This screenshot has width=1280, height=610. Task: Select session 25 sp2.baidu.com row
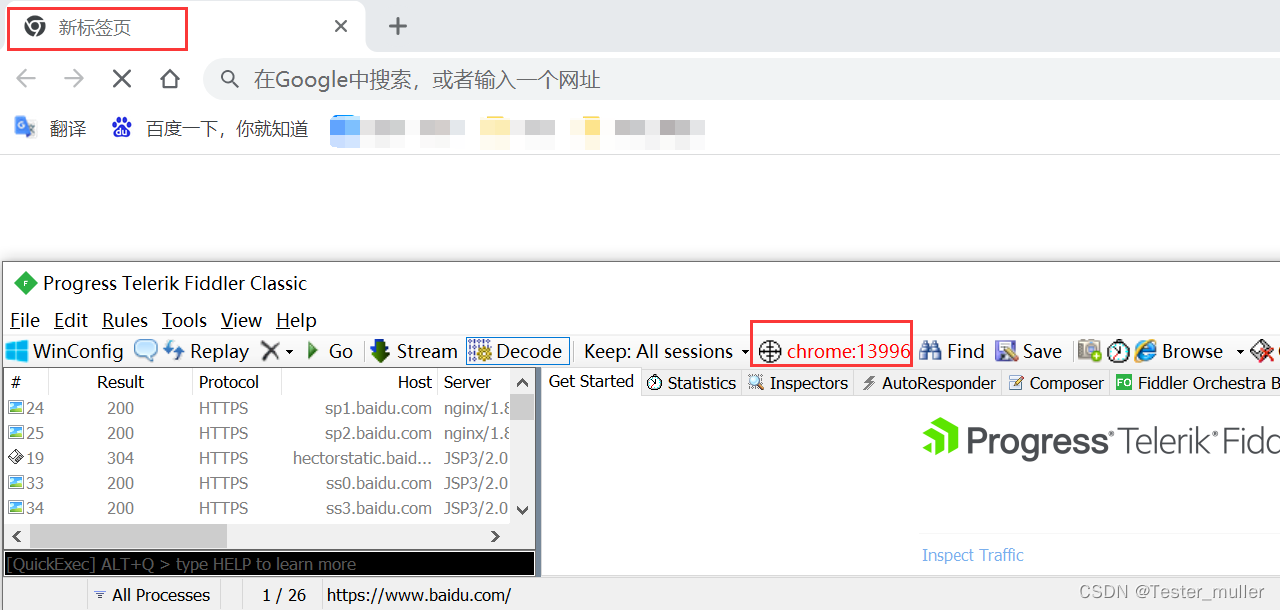click(258, 433)
